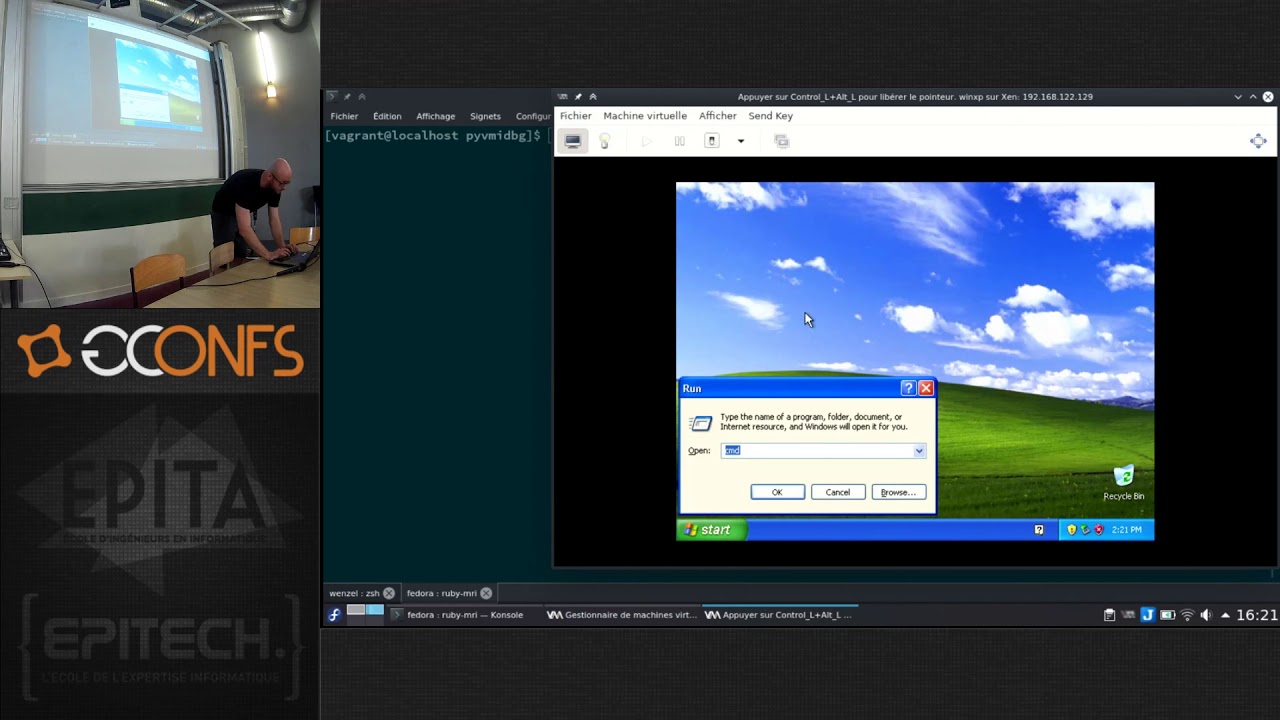Click the Run dialog help question button

[908, 388]
